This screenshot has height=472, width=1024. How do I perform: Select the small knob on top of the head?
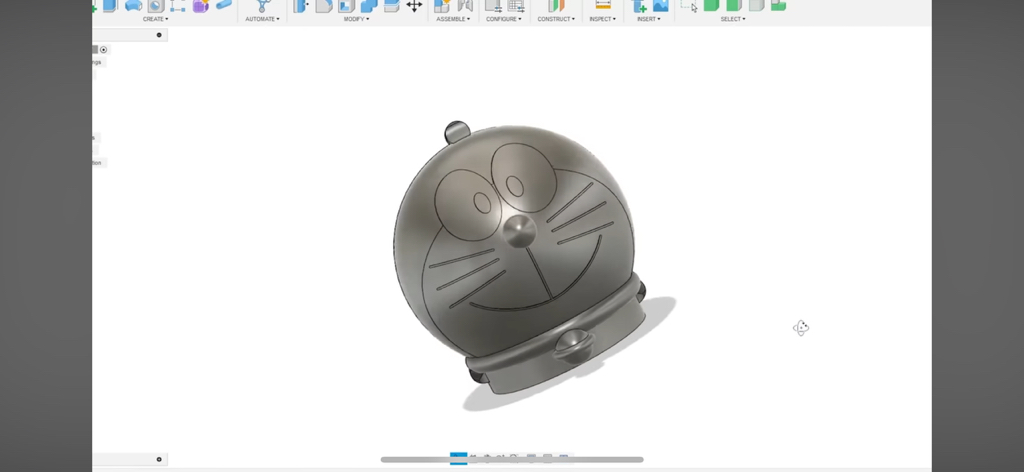coord(457,131)
